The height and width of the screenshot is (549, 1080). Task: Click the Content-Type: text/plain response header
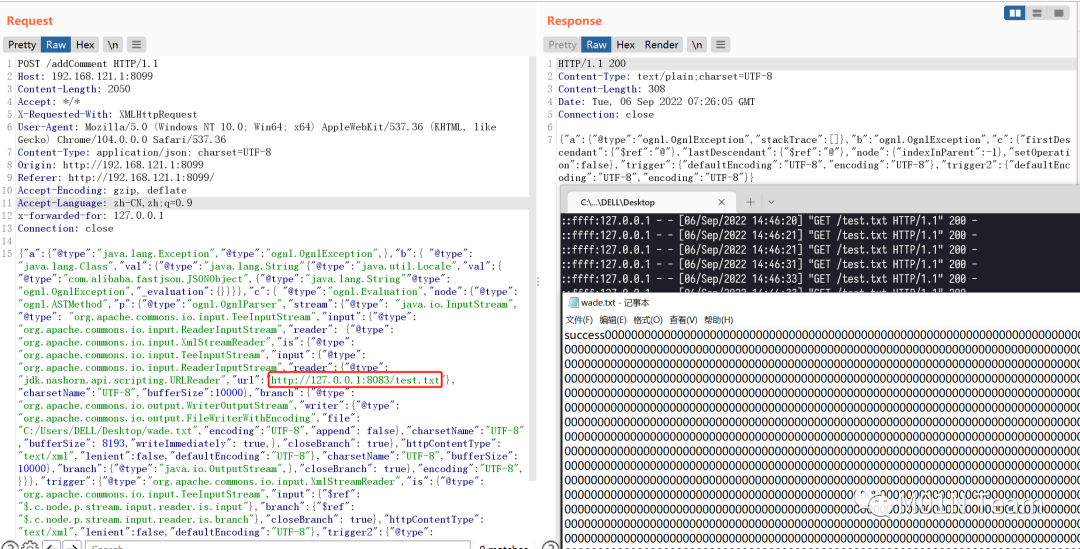pos(665,76)
